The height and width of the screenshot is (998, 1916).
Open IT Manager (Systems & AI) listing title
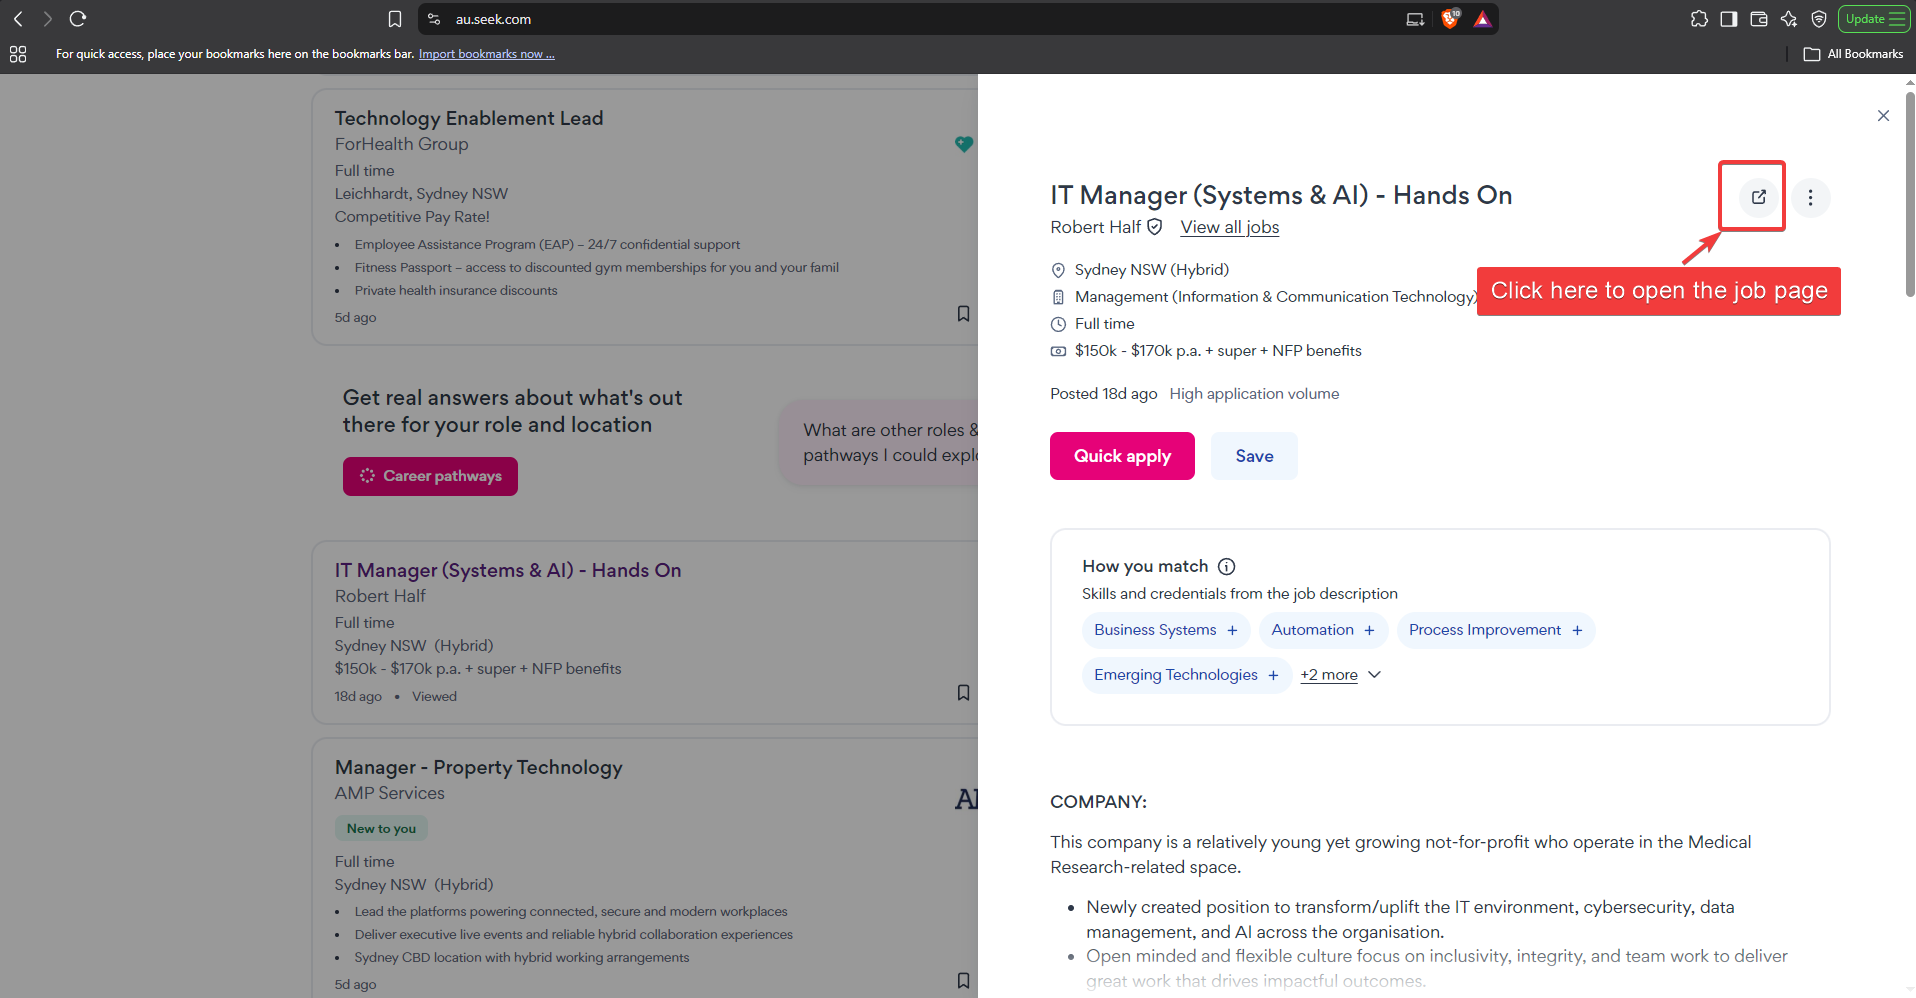(508, 570)
